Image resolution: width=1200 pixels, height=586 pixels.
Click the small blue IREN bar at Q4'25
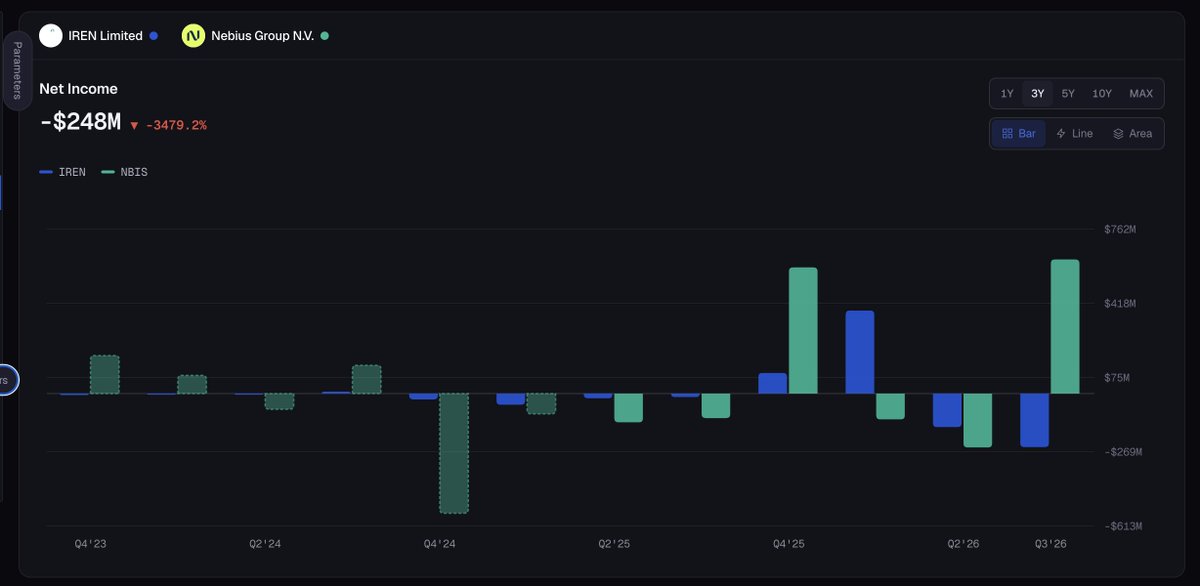coord(773,384)
